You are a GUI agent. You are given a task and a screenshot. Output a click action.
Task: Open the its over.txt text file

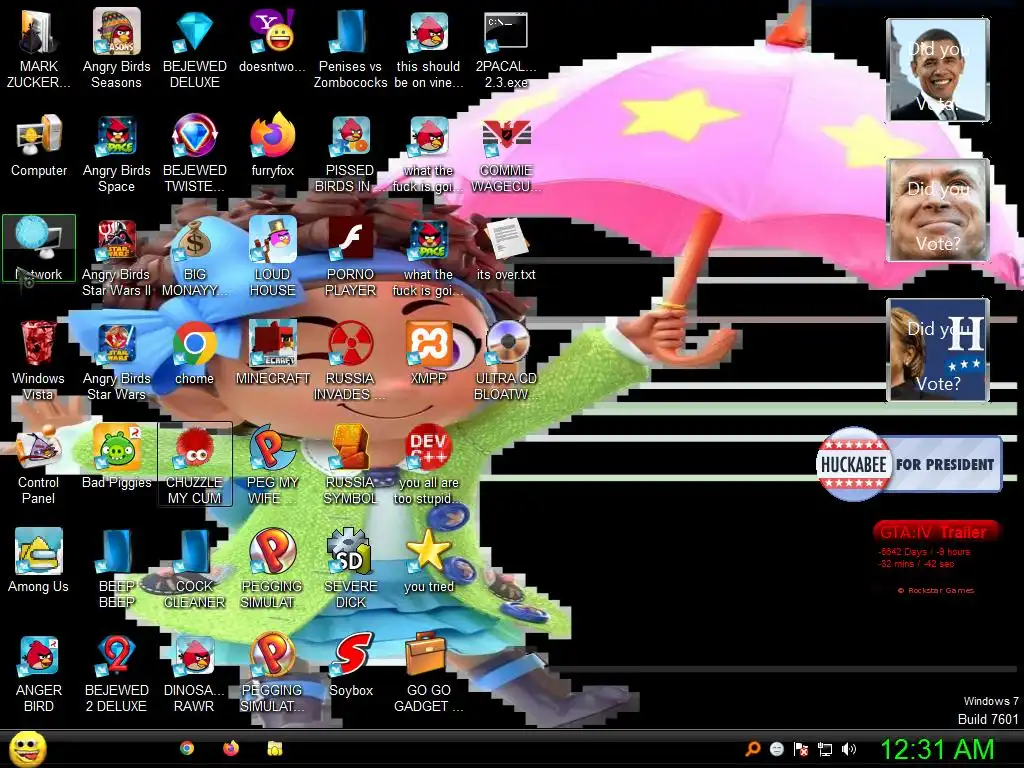point(506,249)
